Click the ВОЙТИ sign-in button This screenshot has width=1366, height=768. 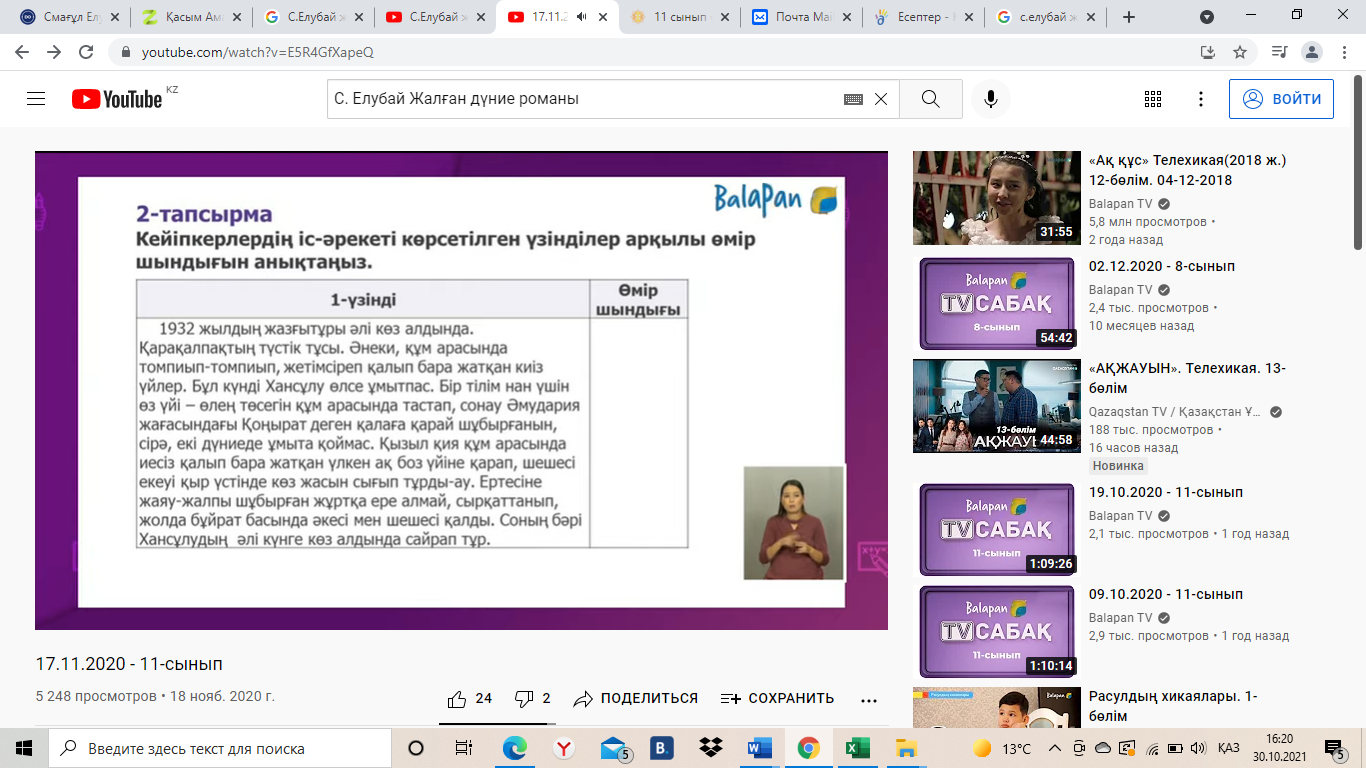pos(1281,99)
